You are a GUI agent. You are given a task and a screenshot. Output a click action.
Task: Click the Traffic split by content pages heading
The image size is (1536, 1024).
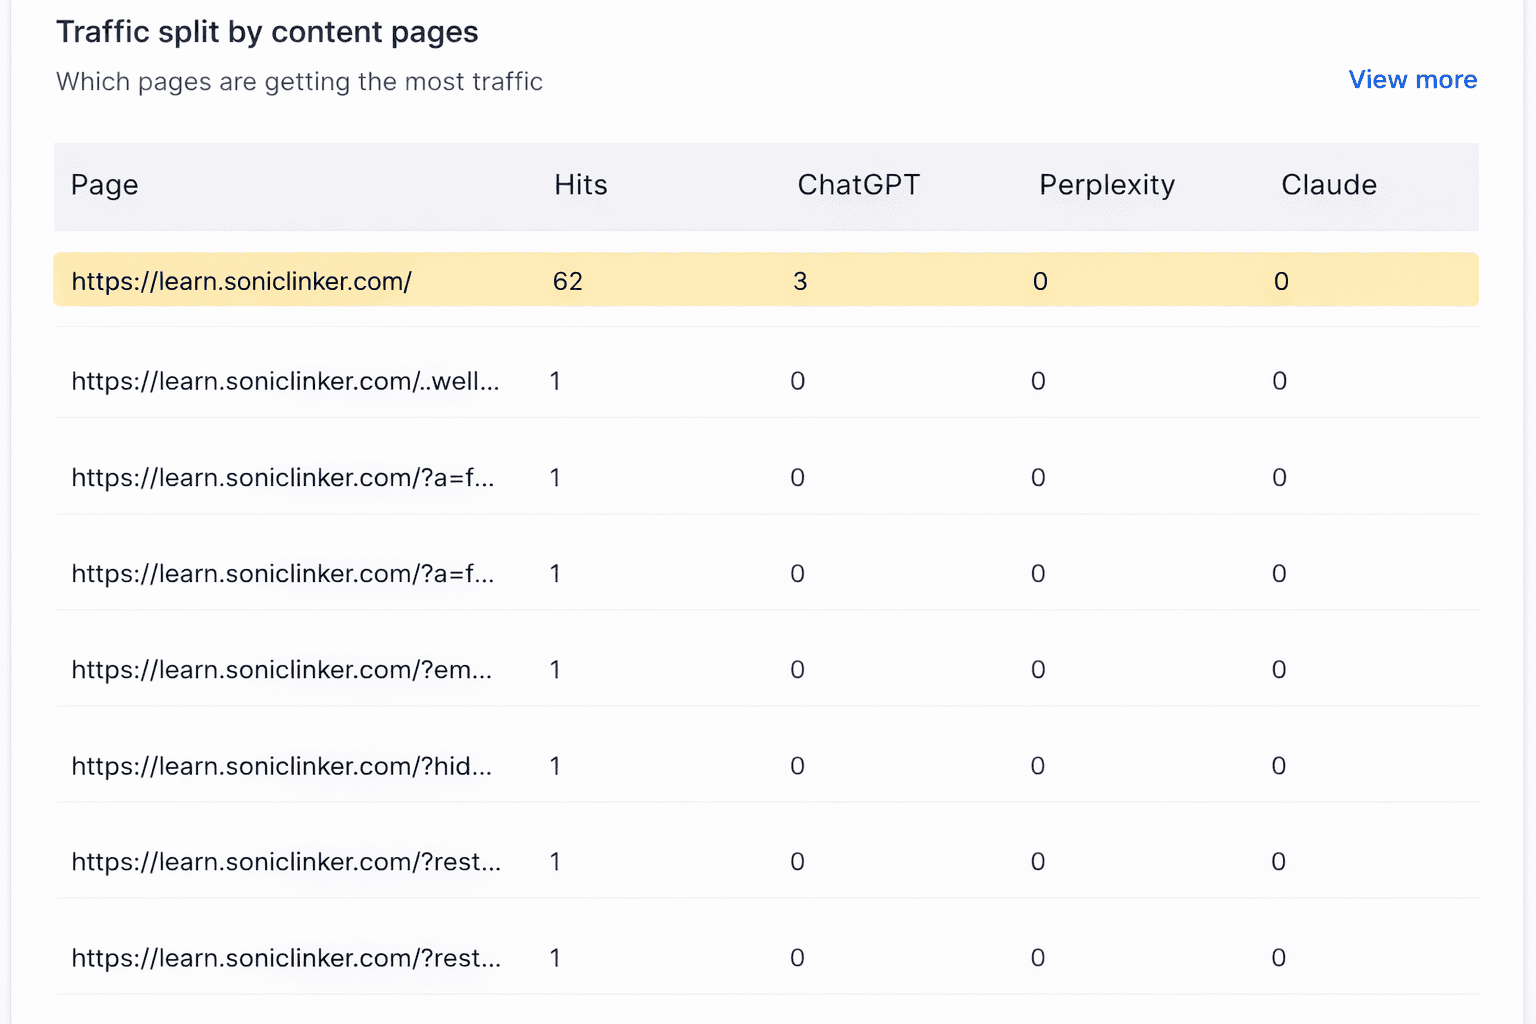coord(267,32)
